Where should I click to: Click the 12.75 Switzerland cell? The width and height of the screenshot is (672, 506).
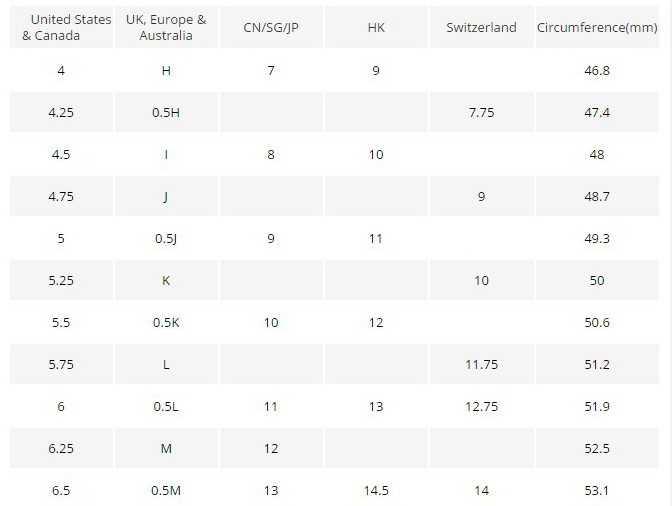click(482, 406)
